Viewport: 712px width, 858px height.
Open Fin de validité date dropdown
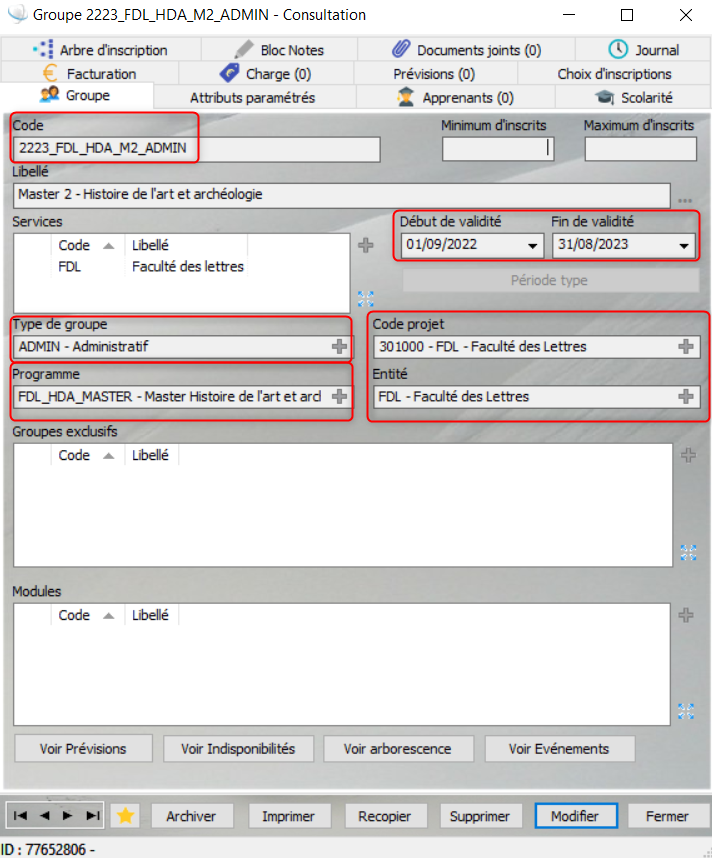(684, 246)
